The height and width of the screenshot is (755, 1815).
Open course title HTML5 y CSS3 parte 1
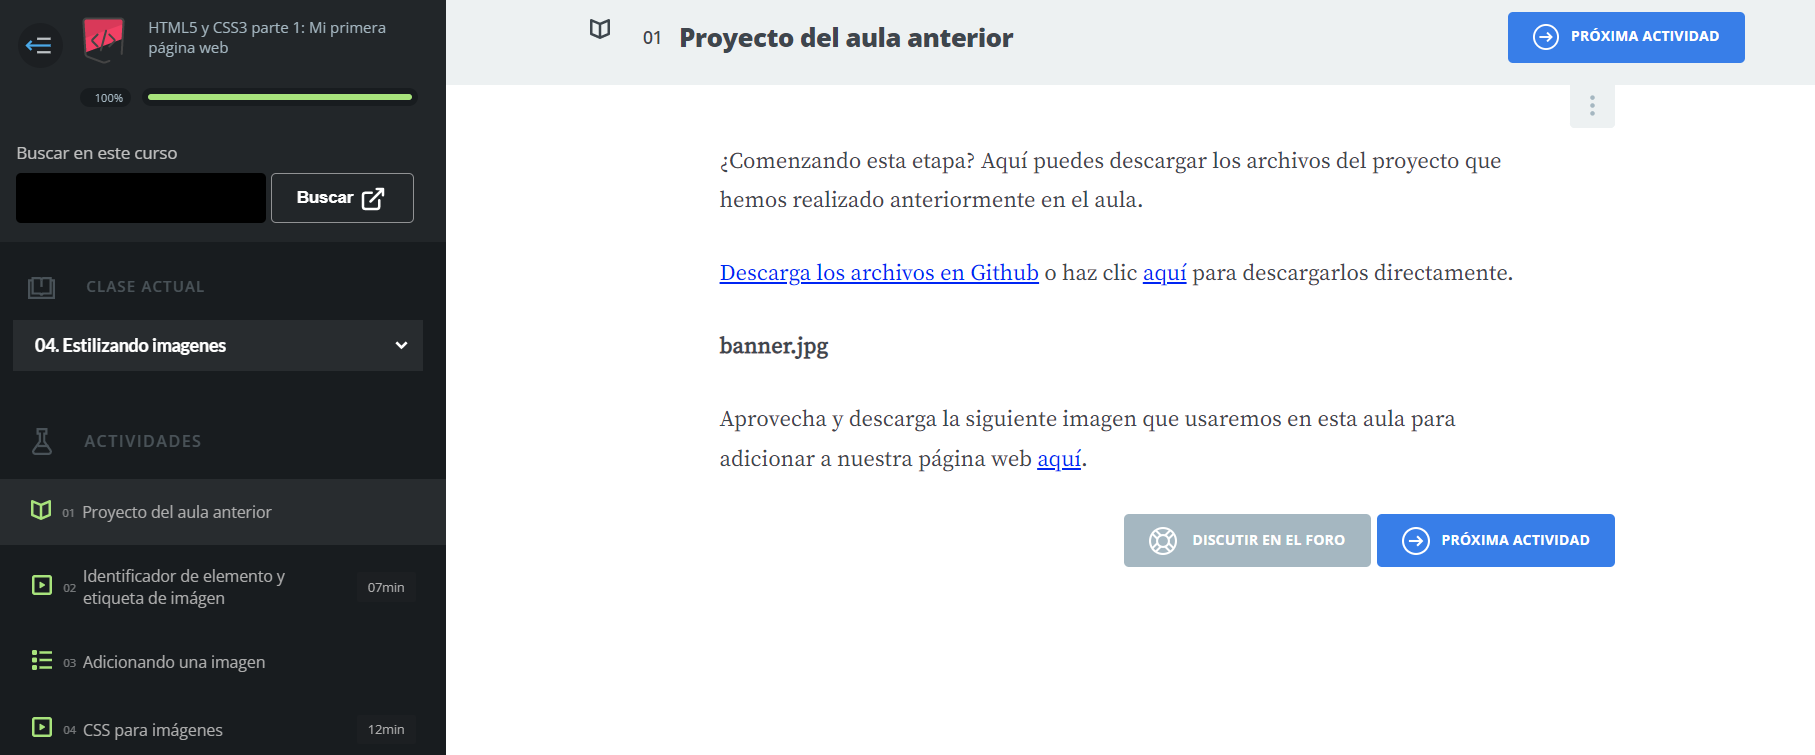(x=267, y=38)
